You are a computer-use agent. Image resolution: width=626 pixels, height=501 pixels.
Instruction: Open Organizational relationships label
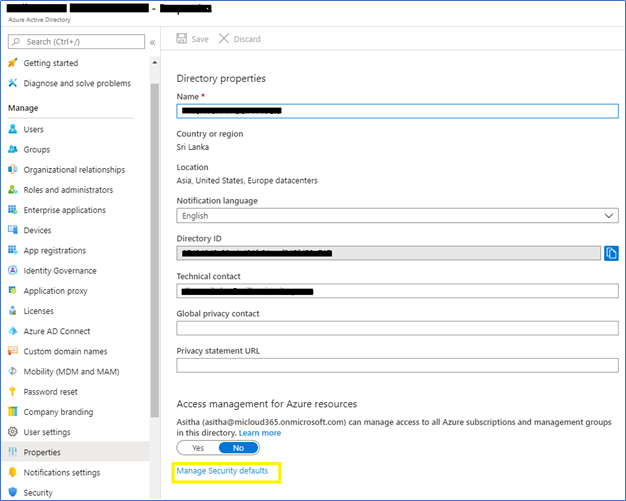point(74,170)
